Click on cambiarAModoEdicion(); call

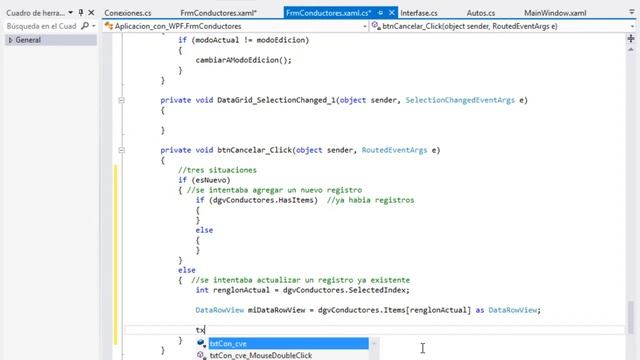click(x=244, y=60)
